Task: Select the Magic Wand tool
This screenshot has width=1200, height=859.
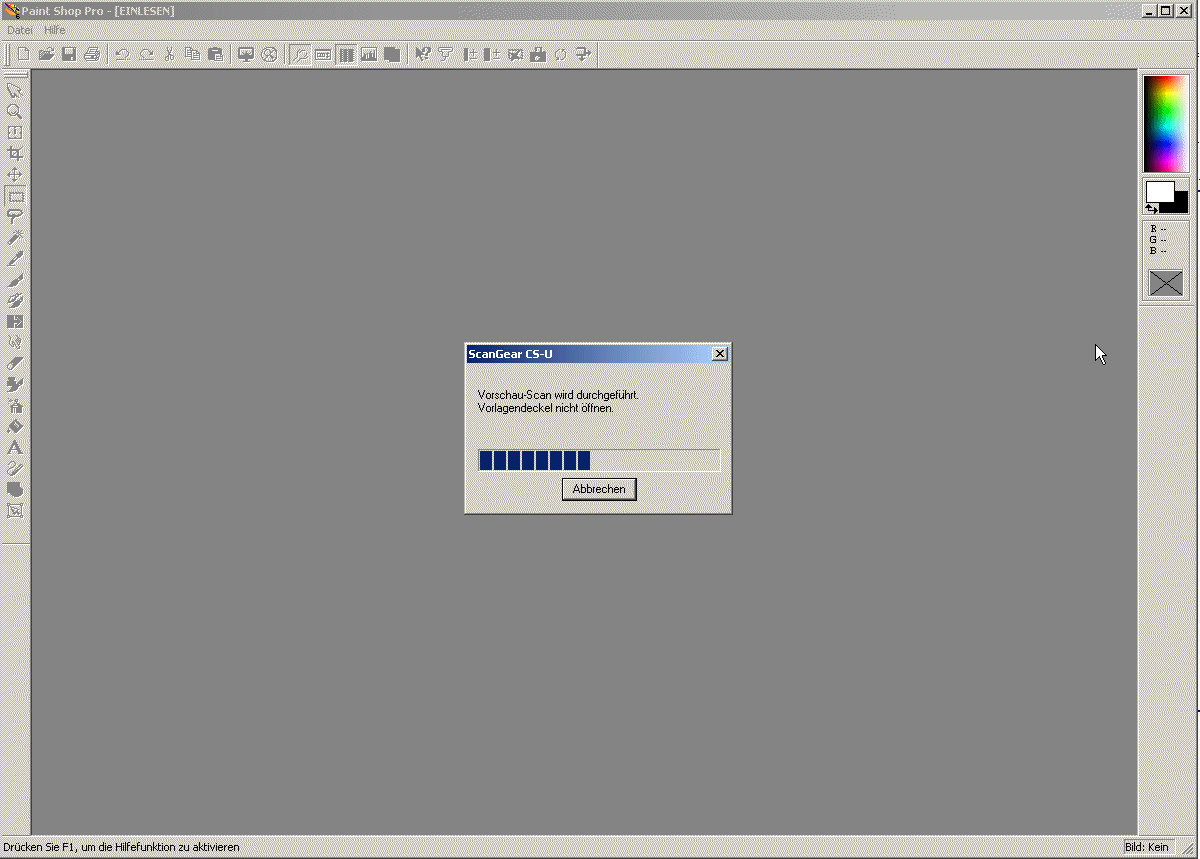Action: click(x=15, y=238)
